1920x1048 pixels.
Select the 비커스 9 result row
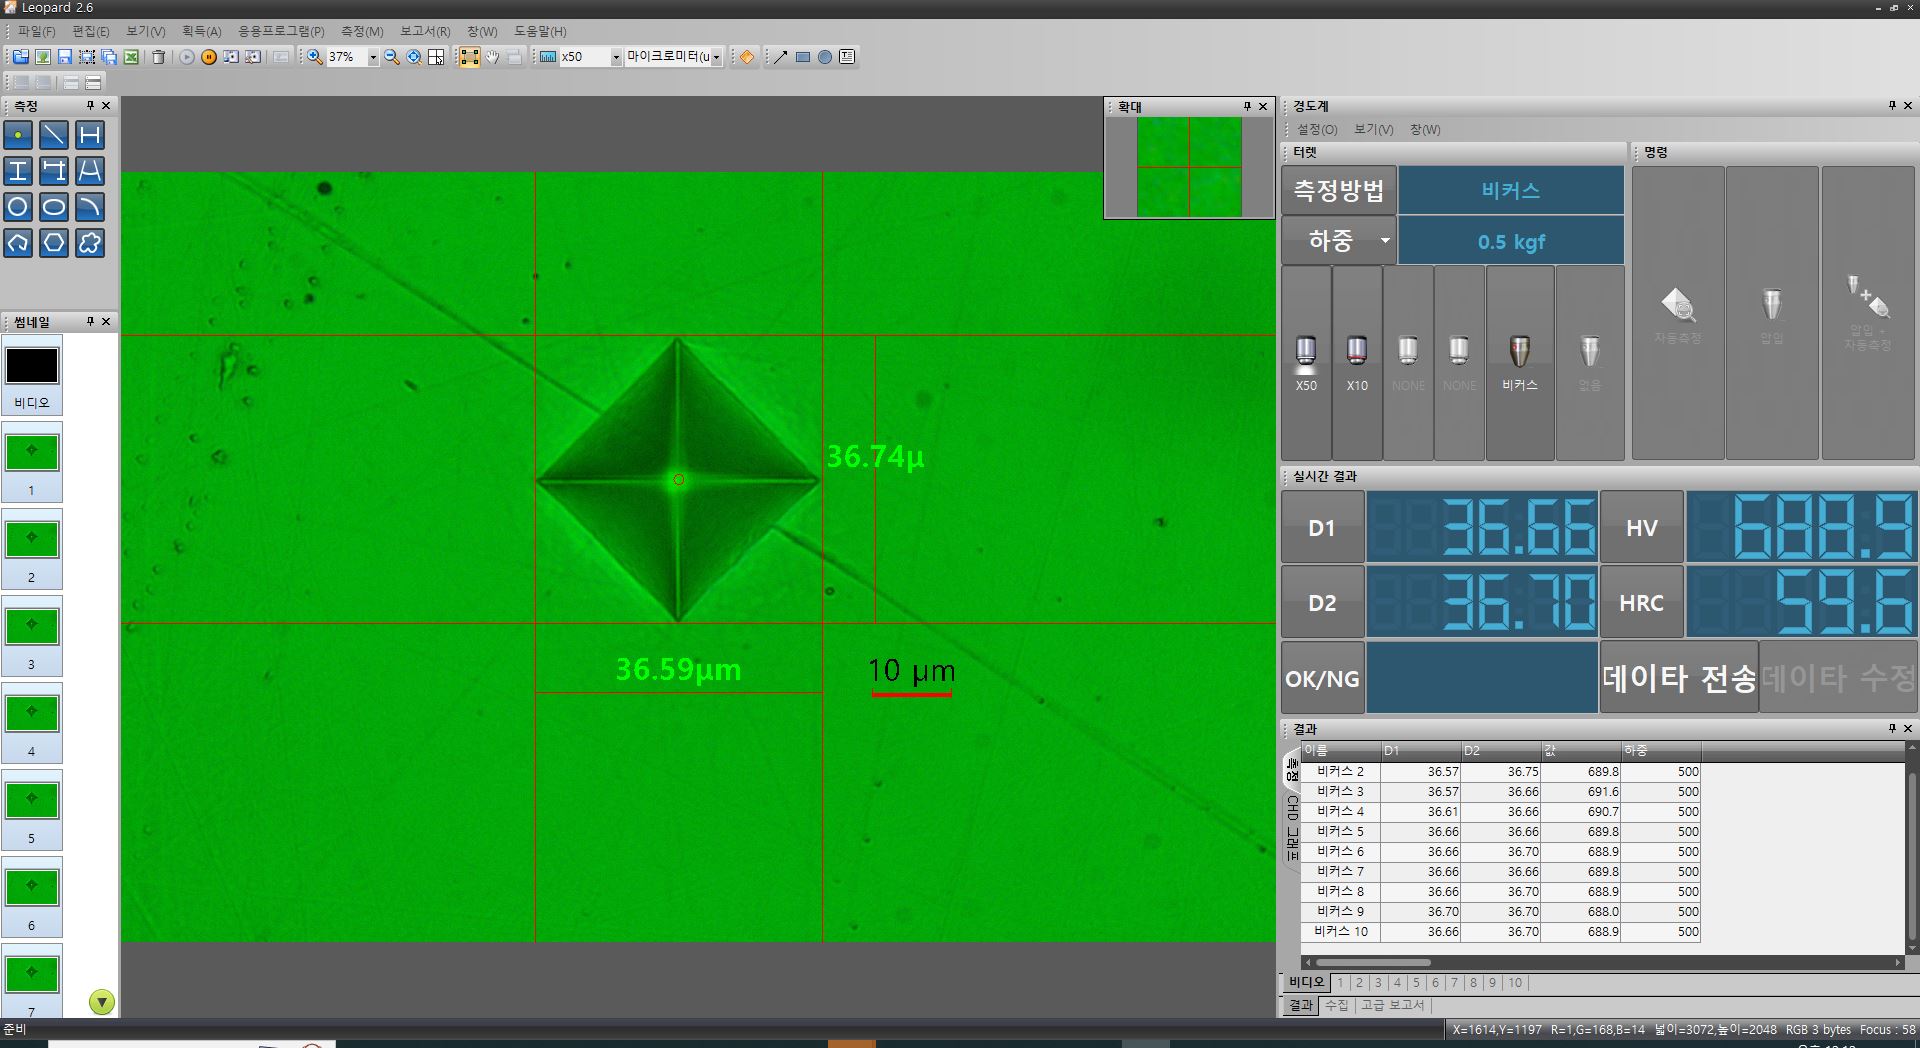pyautogui.click(x=1500, y=911)
